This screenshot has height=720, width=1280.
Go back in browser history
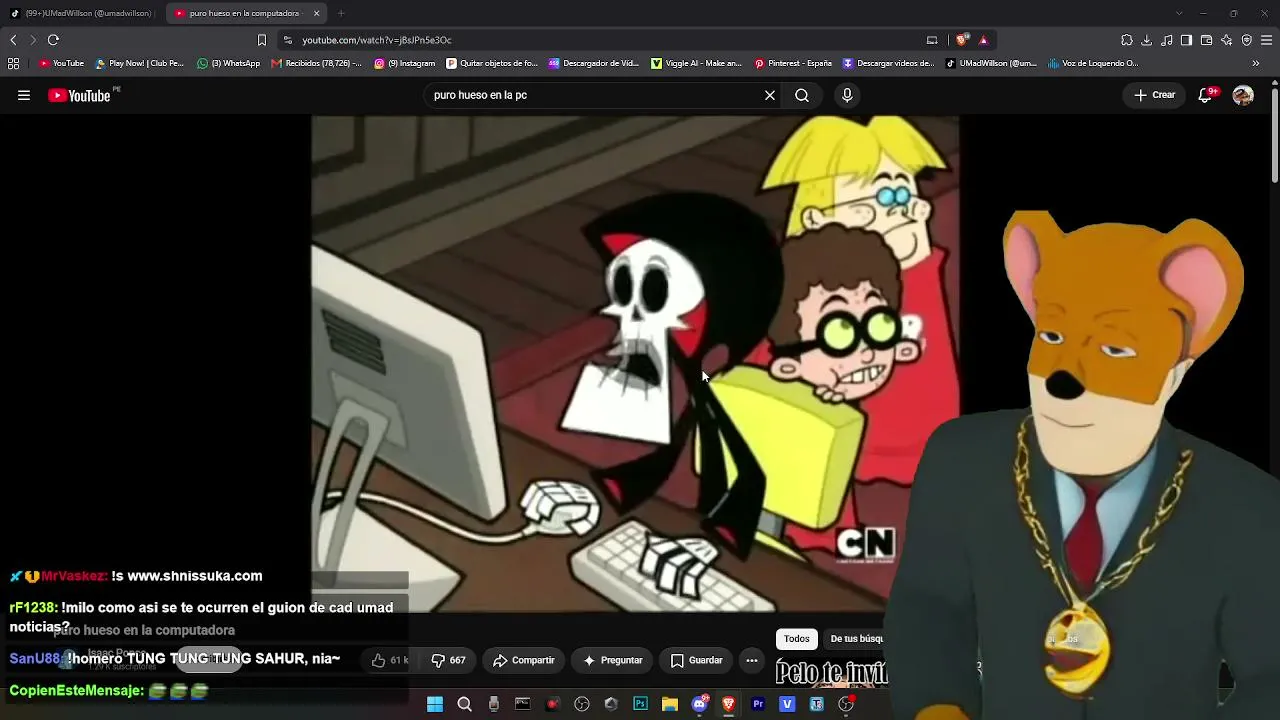tap(13, 40)
